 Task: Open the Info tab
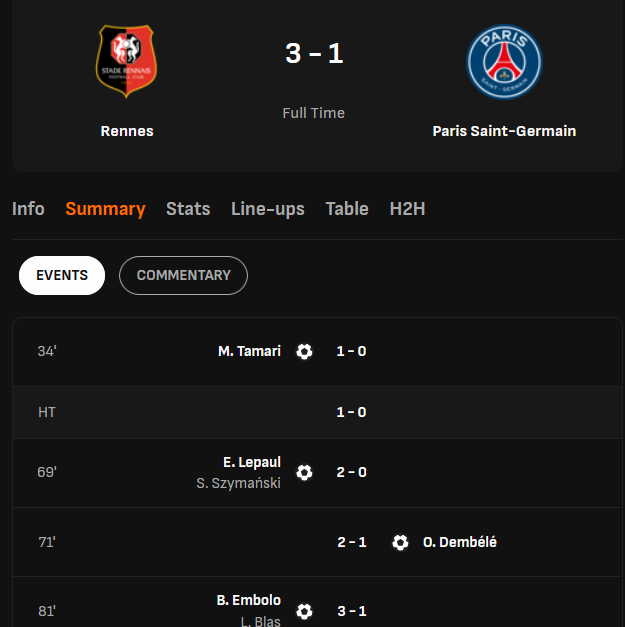coord(28,209)
